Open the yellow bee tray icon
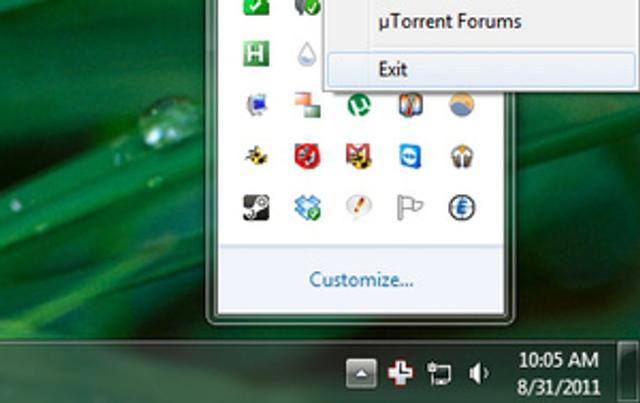 (256, 156)
